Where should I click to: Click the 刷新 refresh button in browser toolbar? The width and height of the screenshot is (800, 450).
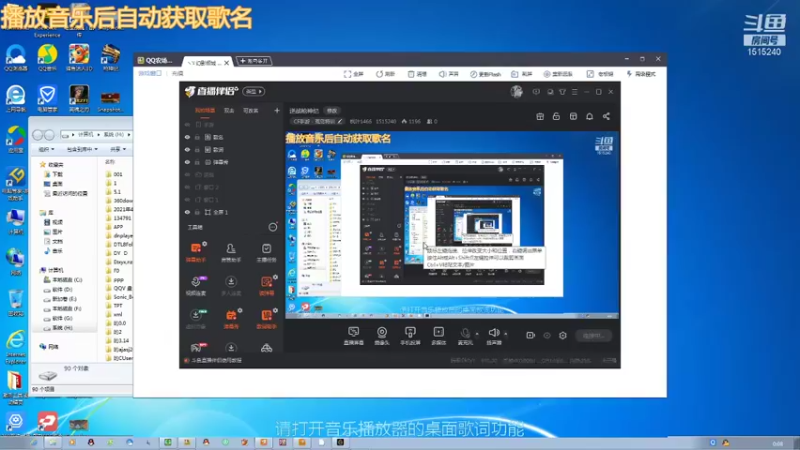385,74
